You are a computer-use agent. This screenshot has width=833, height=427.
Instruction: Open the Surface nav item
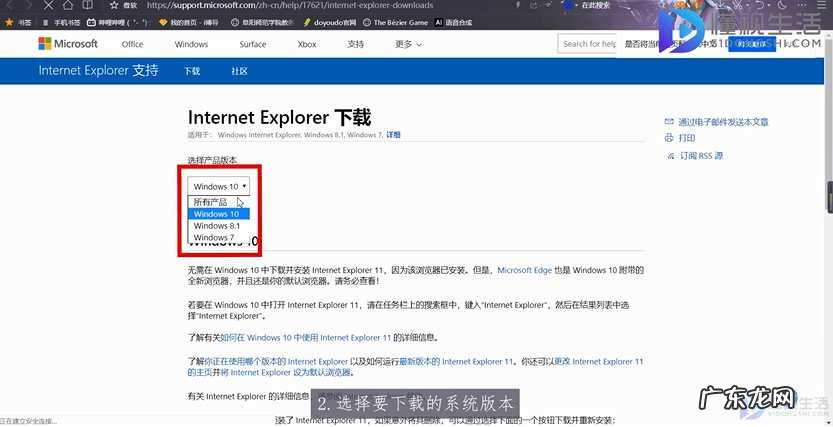tap(253, 44)
